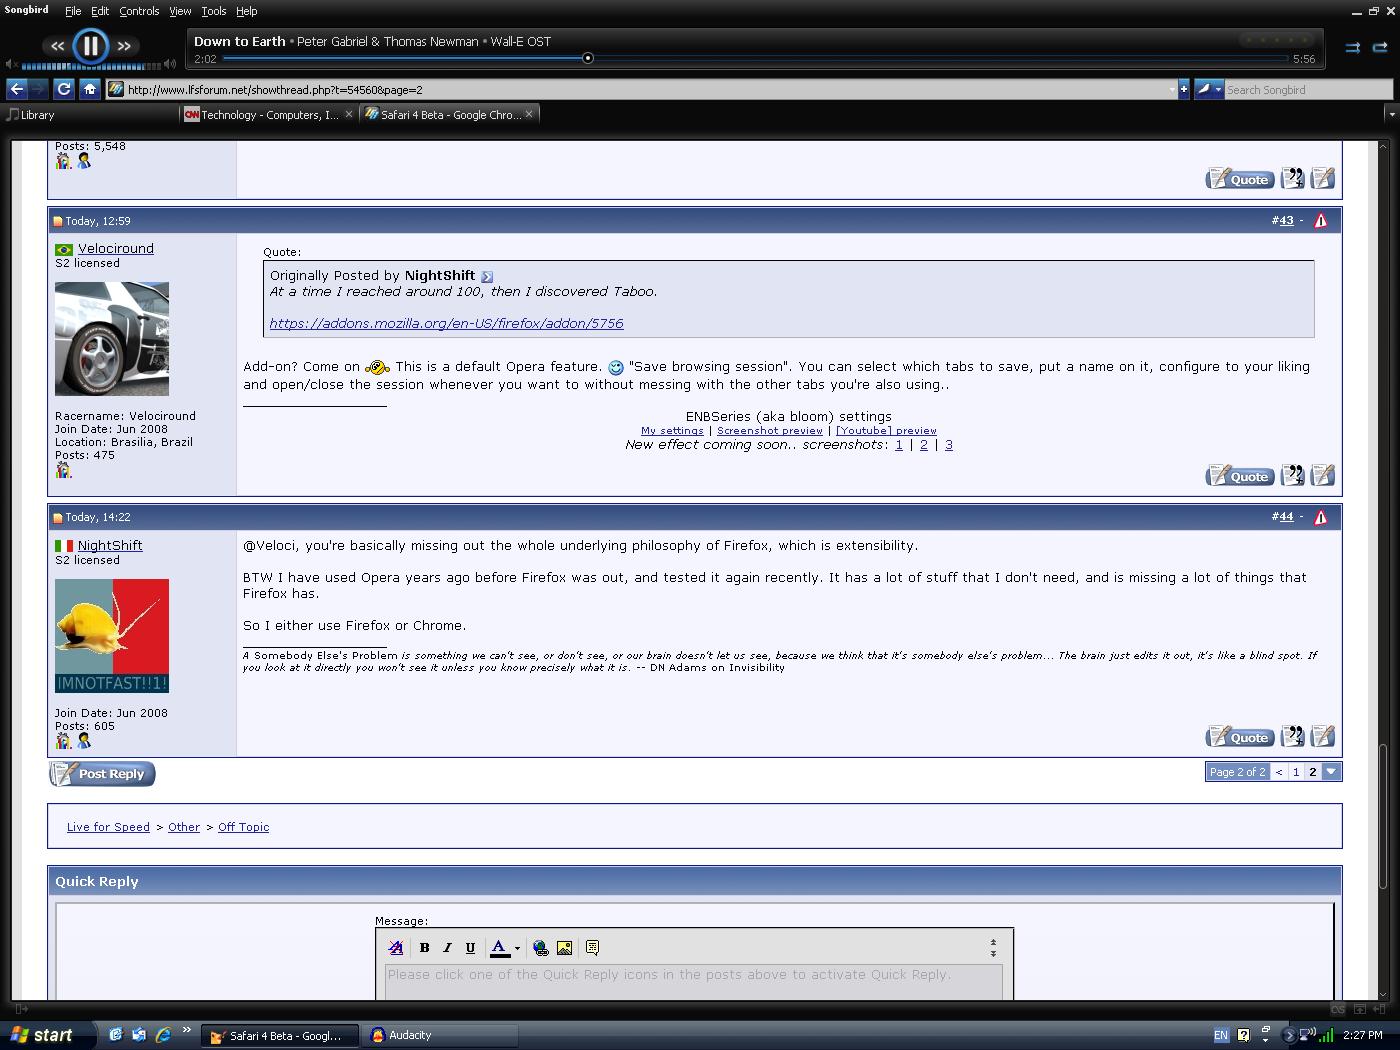Multi-quote post #43

click(x=1293, y=475)
